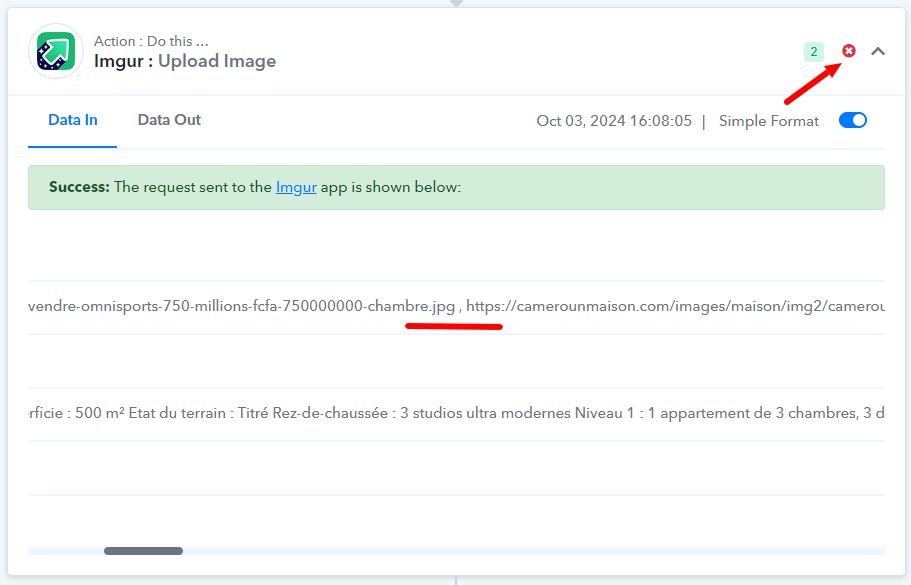
Task: Click the horizontal scrollbar thumb
Action: [143, 551]
